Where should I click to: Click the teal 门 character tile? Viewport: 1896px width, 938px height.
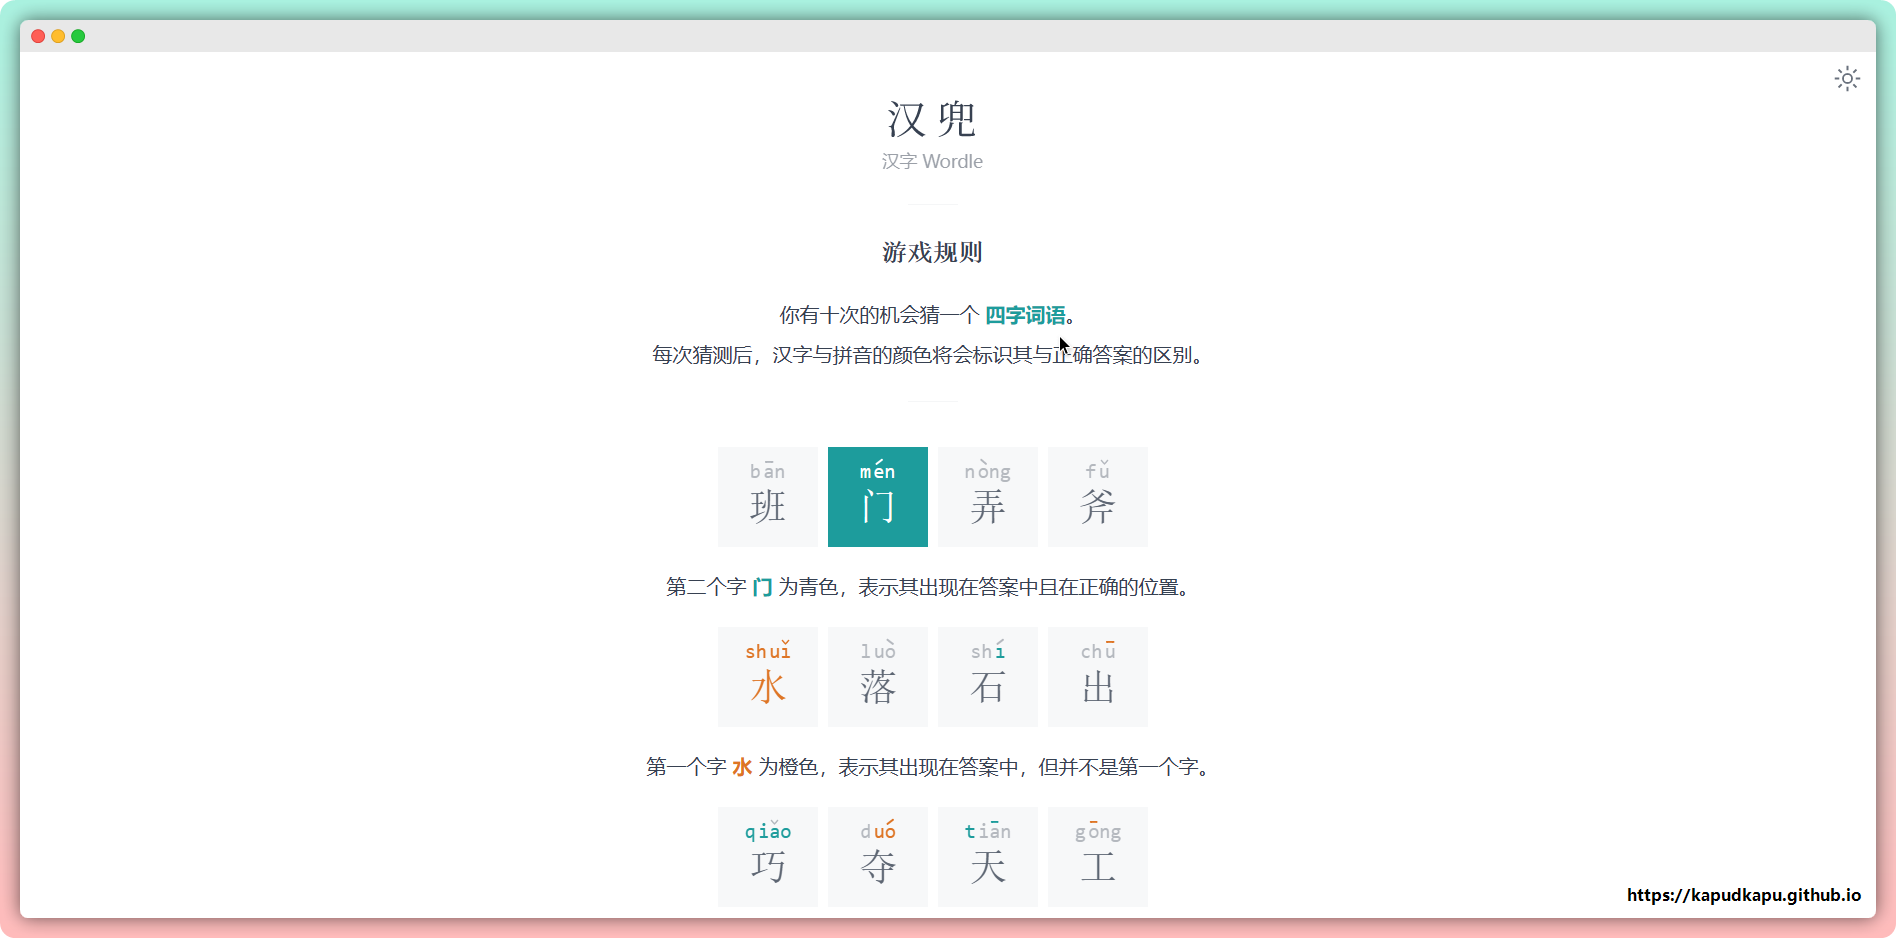[877, 497]
